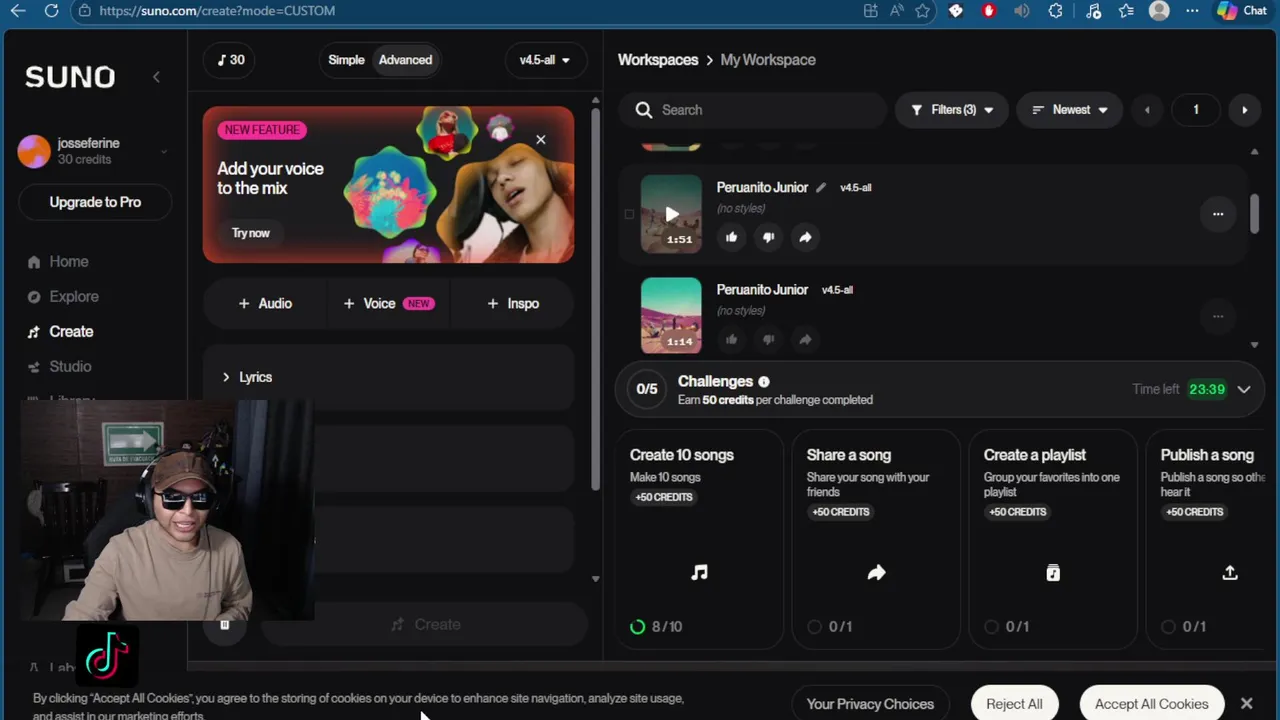Go to next page arrow
Viewport: 1280px width, 720px height.
(x=1245, y=110)
